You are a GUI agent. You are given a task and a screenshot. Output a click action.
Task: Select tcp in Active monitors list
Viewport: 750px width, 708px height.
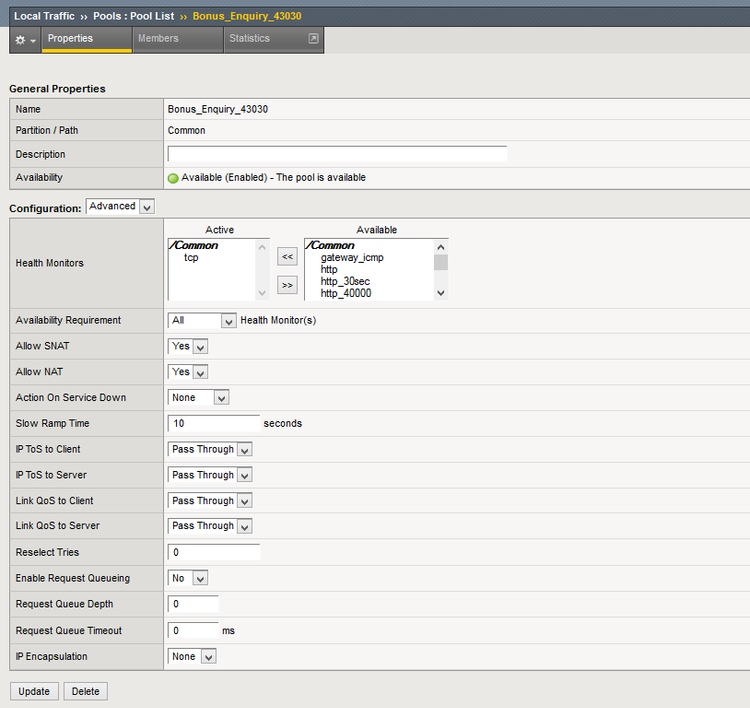(x=191, y=258)
